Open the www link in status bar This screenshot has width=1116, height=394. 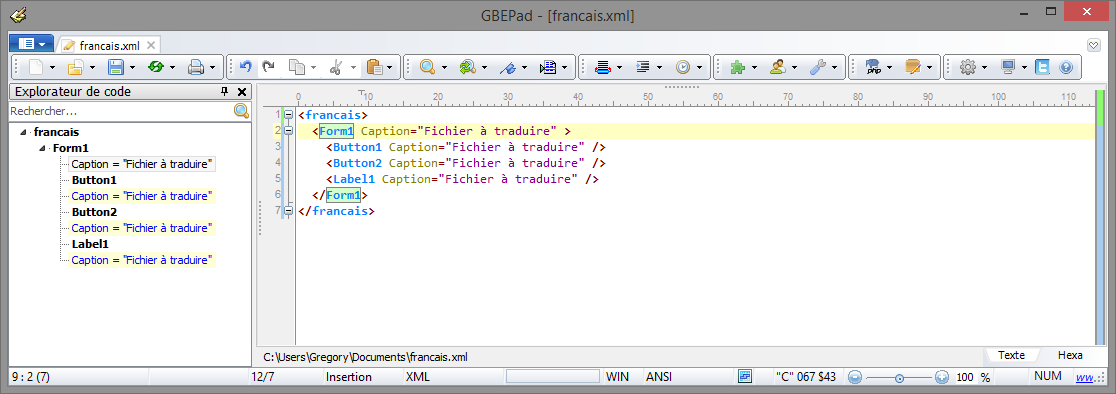pyautogui.click(x=1085, y=377)
